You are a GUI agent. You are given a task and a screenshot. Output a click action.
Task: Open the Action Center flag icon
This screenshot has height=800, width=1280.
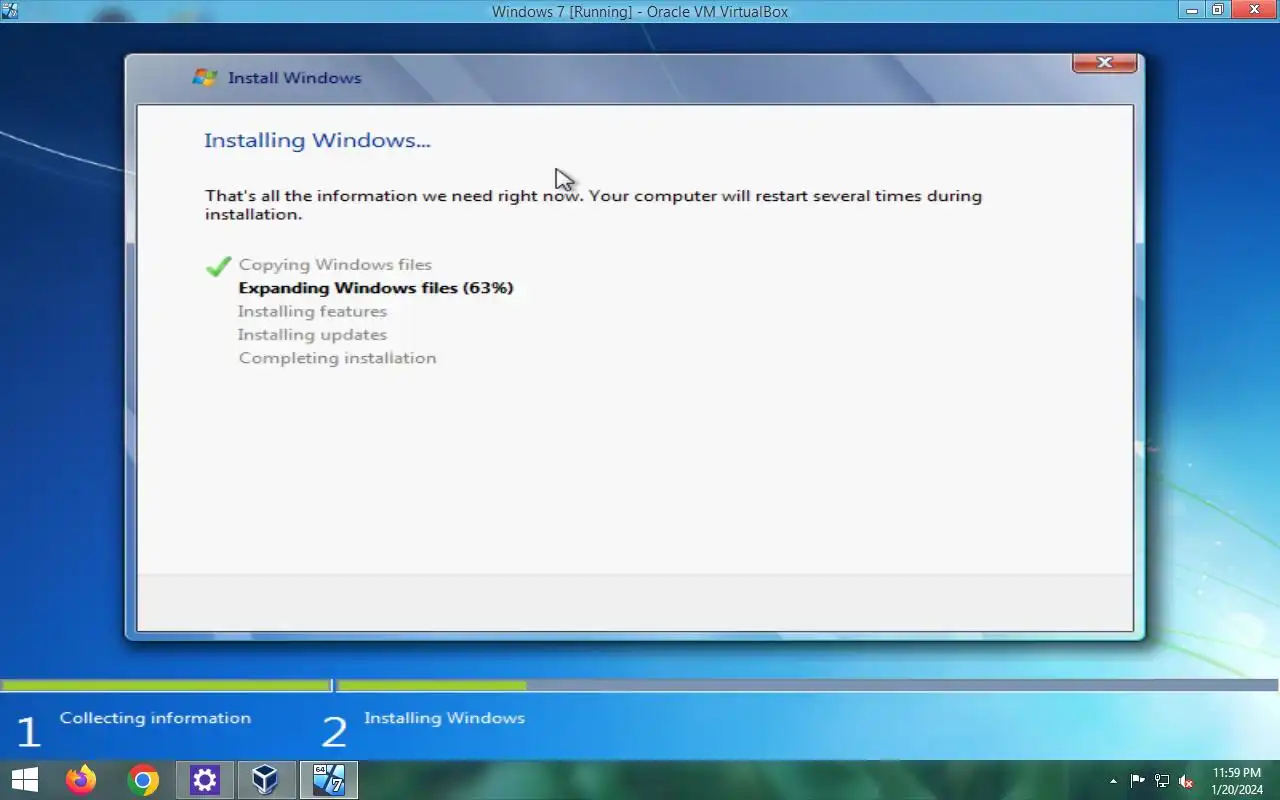click(x=1138, y=781)
